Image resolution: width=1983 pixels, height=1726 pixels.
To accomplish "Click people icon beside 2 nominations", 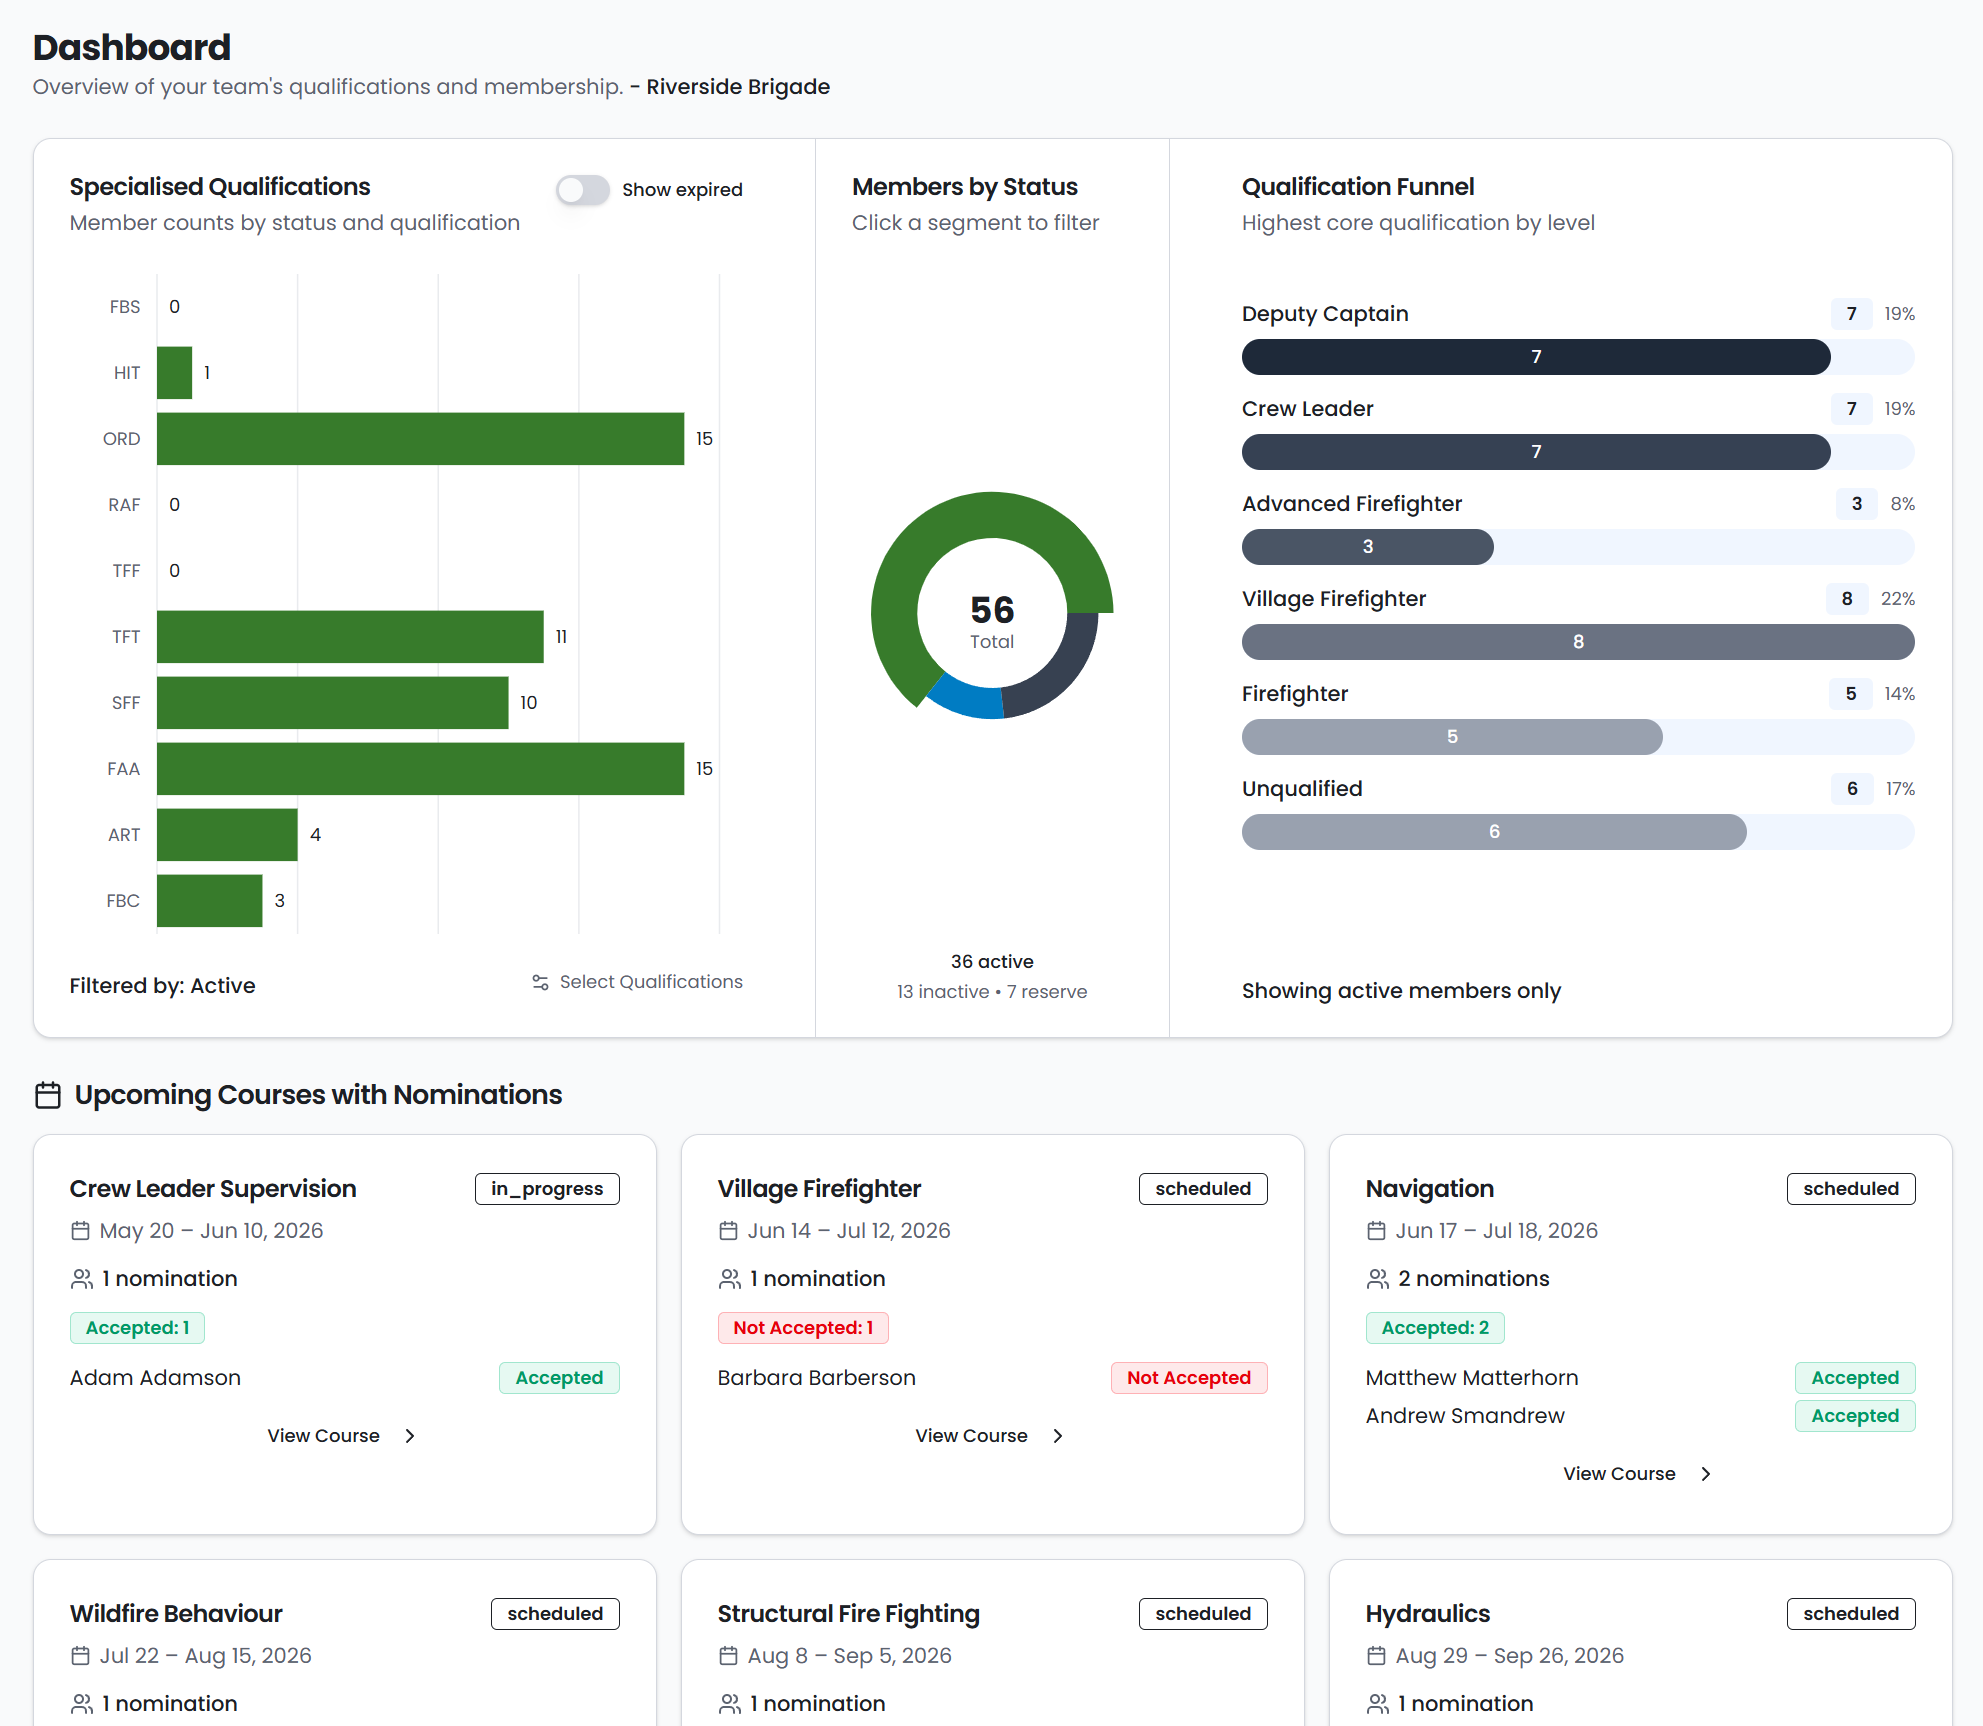I will (1378, 1279).
